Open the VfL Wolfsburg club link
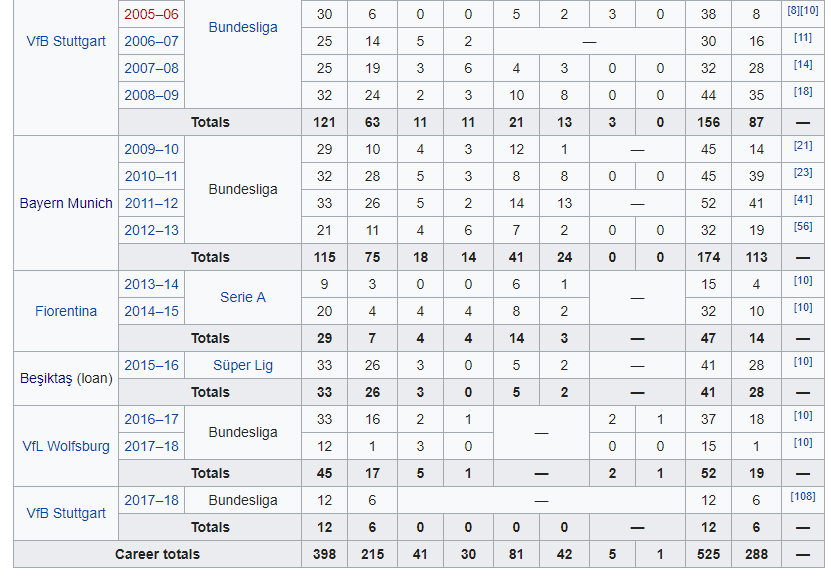 tap(66, 446)
